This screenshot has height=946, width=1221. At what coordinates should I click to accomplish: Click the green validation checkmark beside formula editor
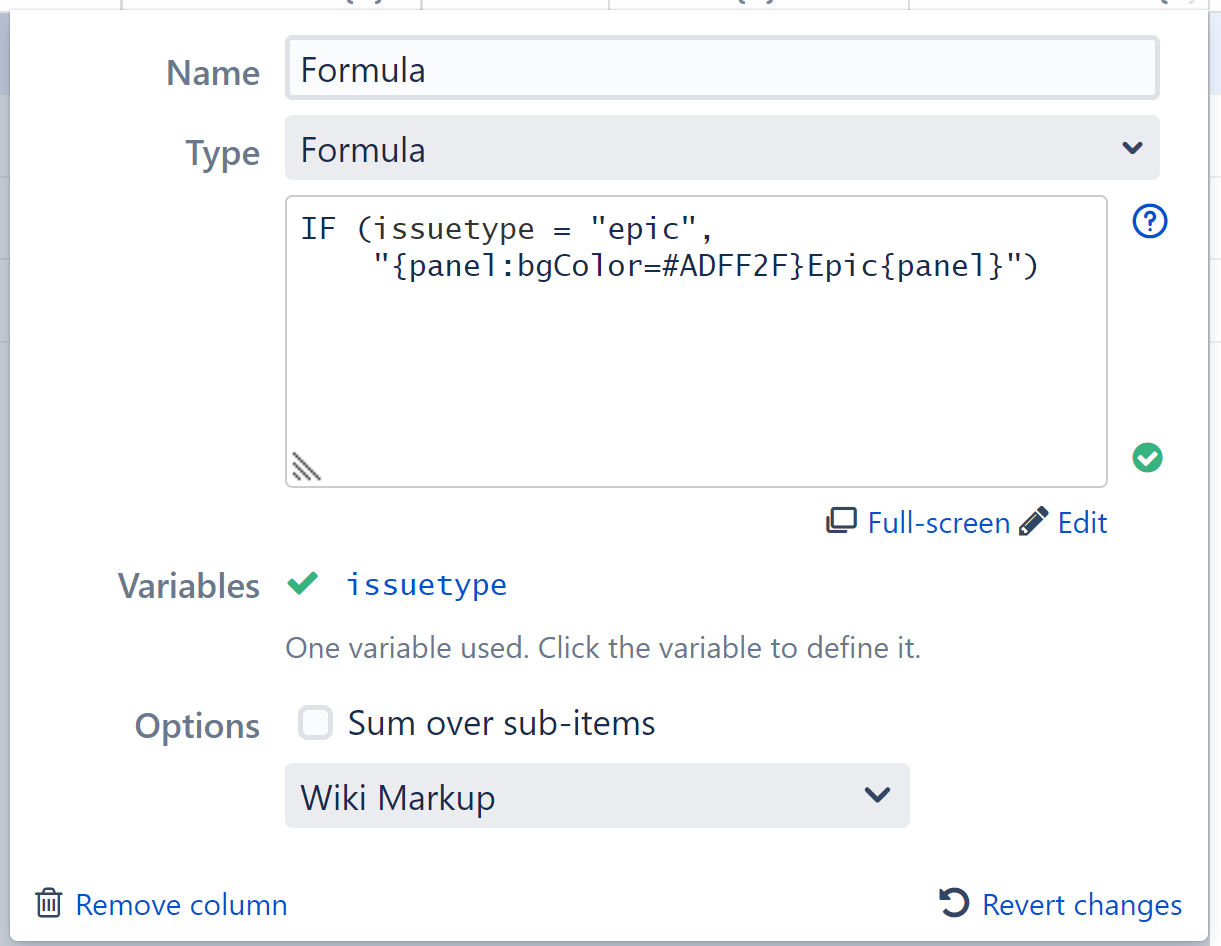coord(1147,458)
